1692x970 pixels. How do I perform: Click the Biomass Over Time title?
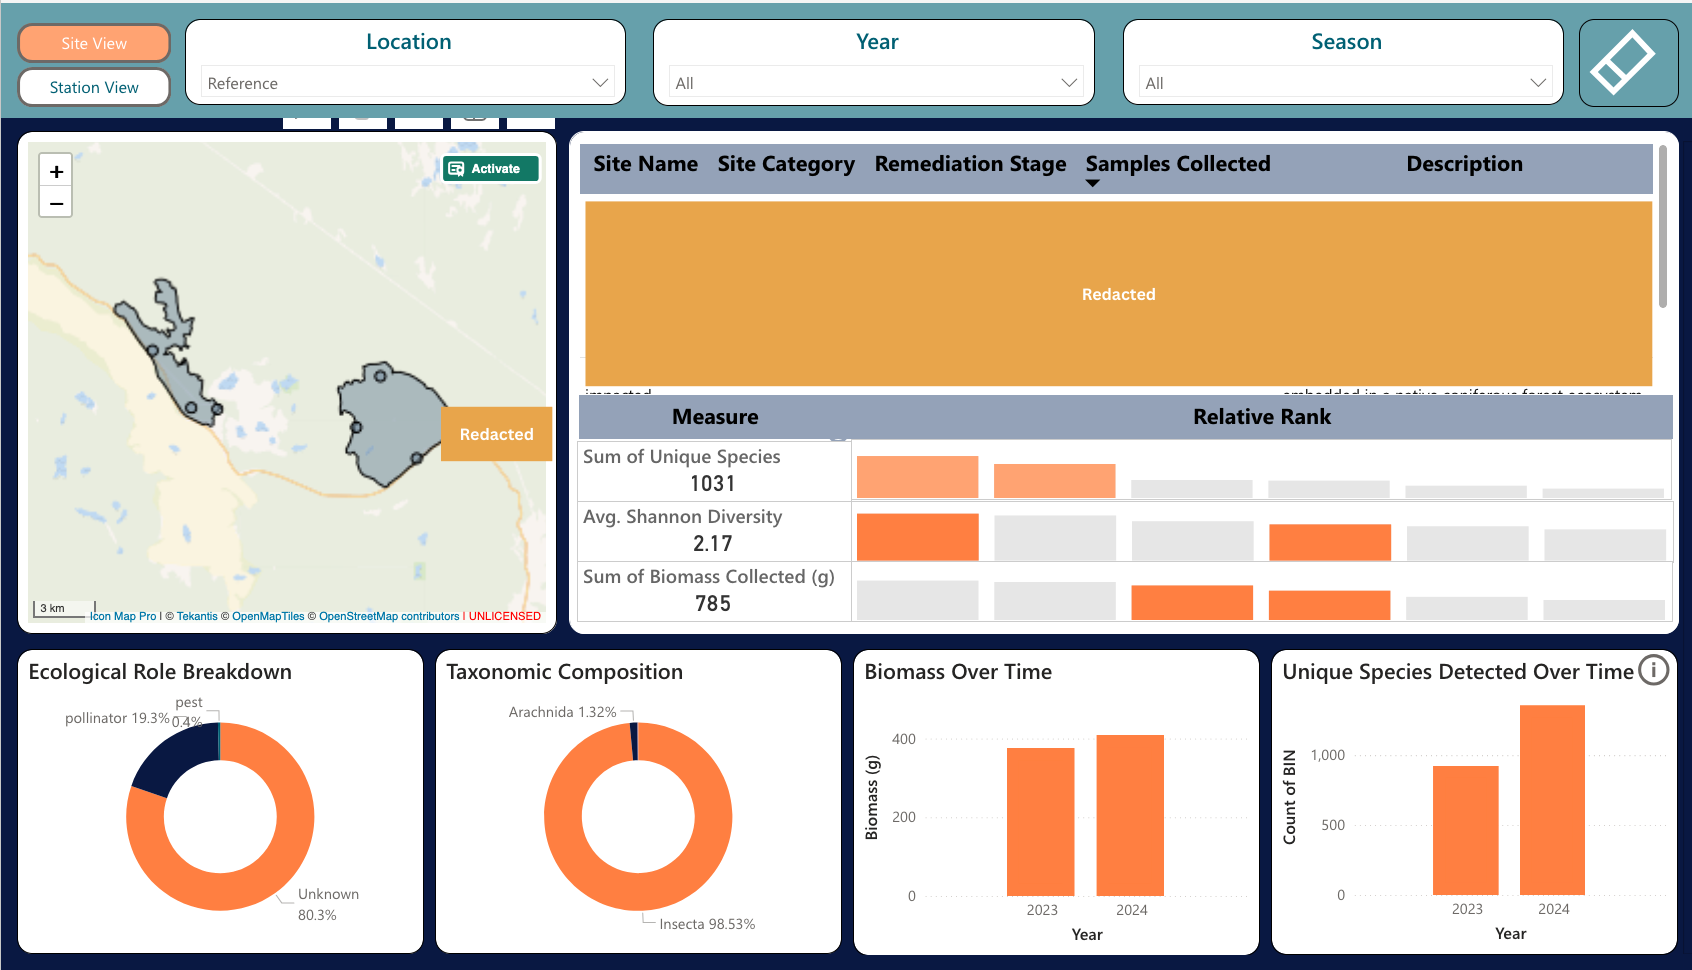(x=958, y=672)
